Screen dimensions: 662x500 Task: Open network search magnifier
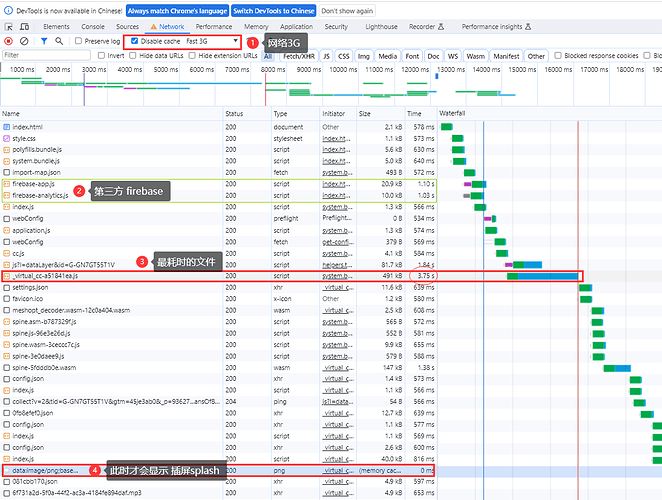click(59, 41)
